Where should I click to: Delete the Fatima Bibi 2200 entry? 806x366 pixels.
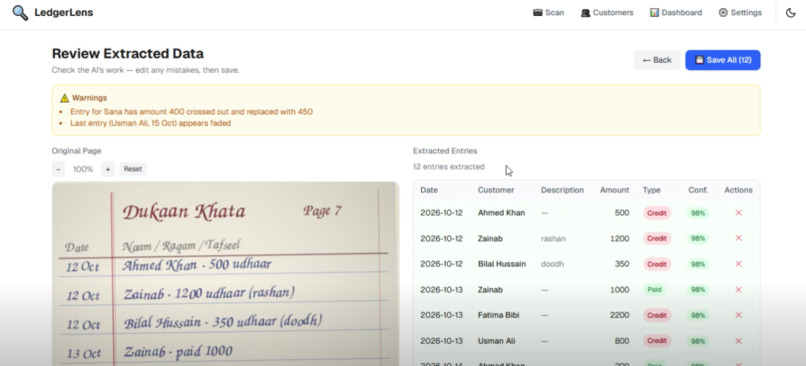739,315
